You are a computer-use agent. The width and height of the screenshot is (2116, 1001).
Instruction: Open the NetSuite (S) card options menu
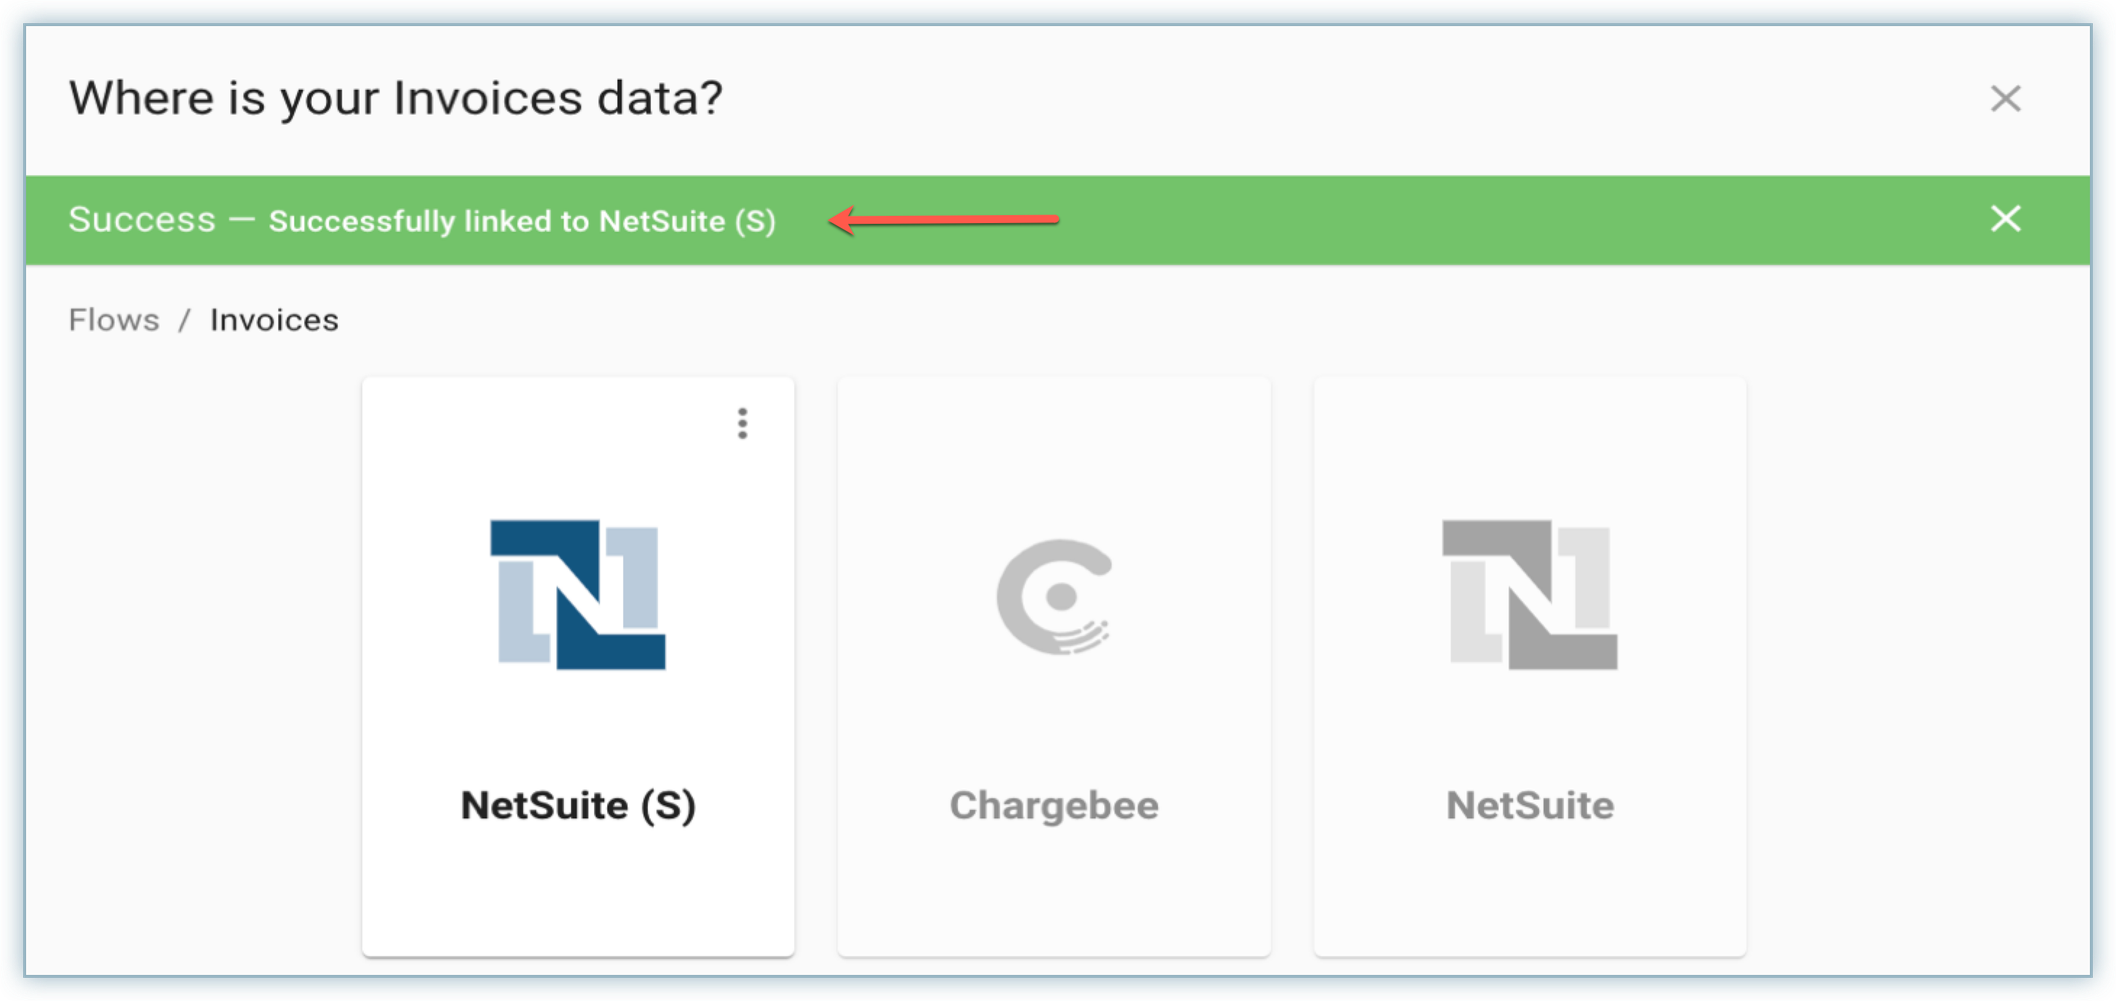(x=742, y=423)
